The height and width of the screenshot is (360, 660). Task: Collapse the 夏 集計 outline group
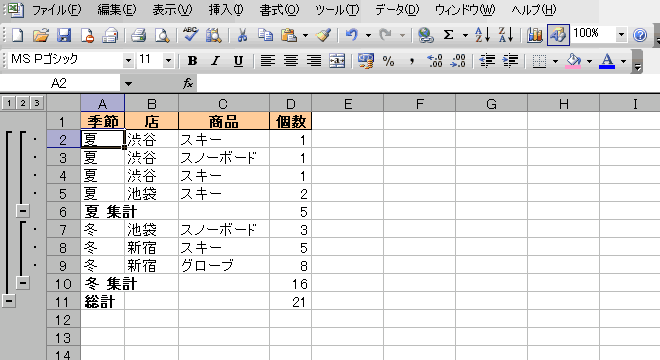coord(23,211)
